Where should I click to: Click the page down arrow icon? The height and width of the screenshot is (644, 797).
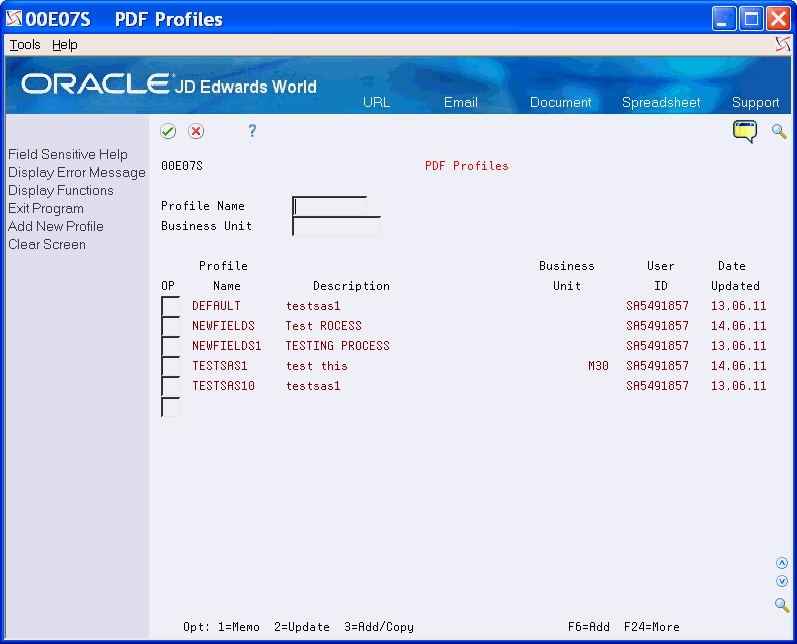(782, 581)
